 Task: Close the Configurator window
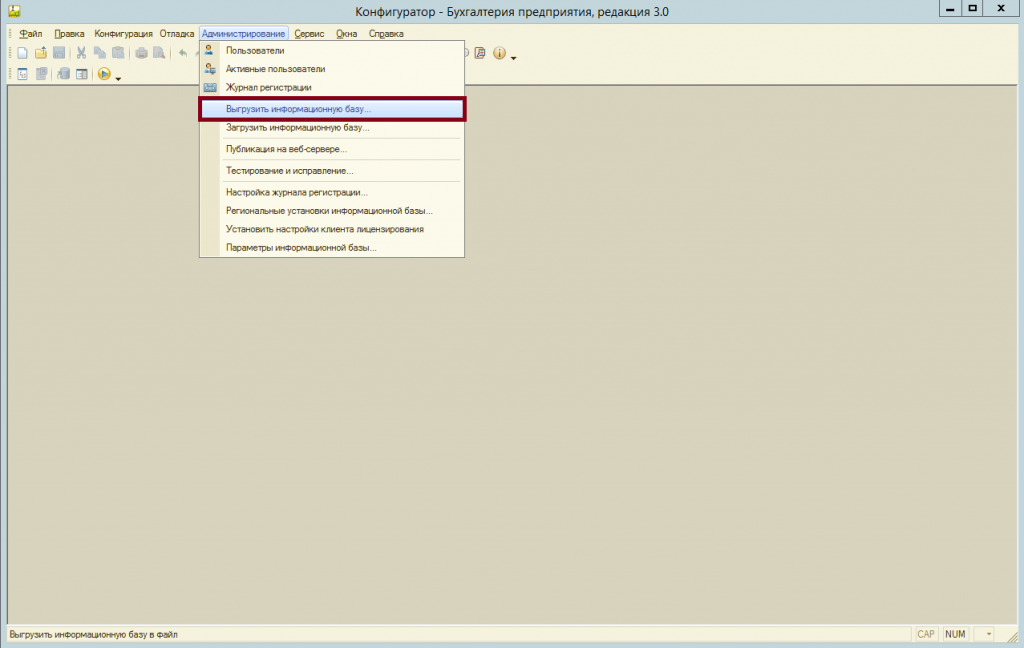(1001, 9)
